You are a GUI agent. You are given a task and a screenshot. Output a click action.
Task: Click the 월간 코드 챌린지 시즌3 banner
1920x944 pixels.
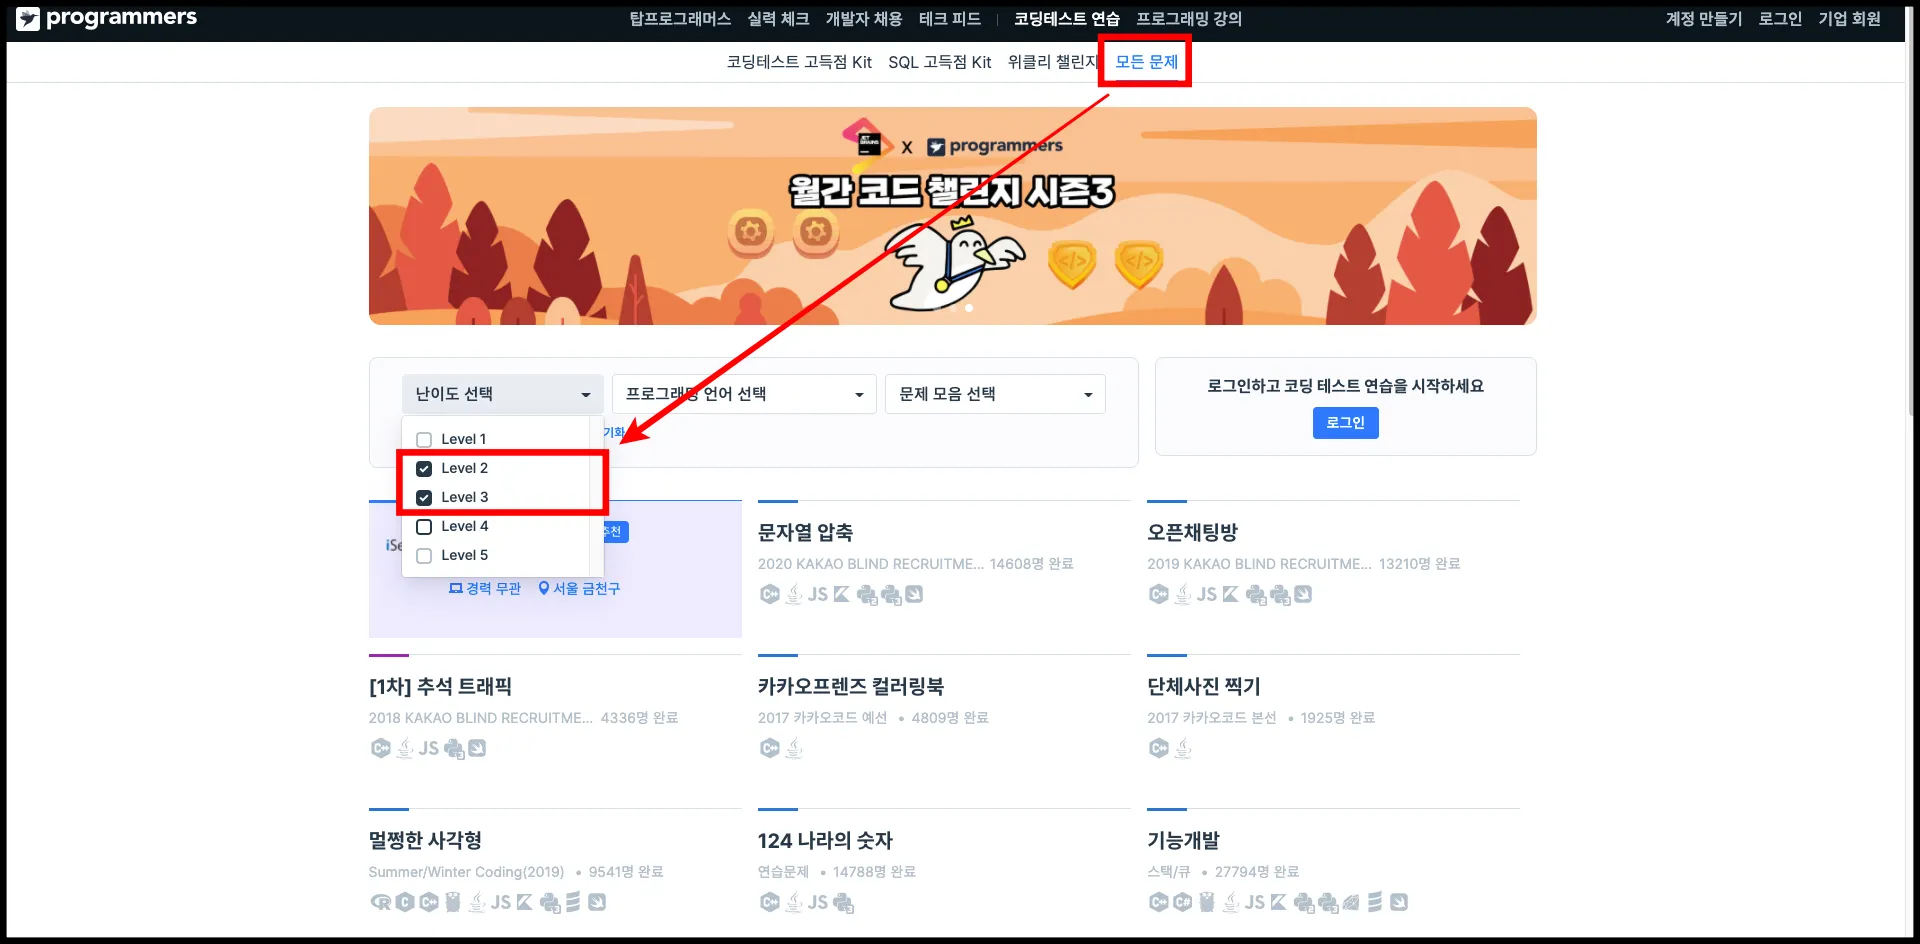952,216
